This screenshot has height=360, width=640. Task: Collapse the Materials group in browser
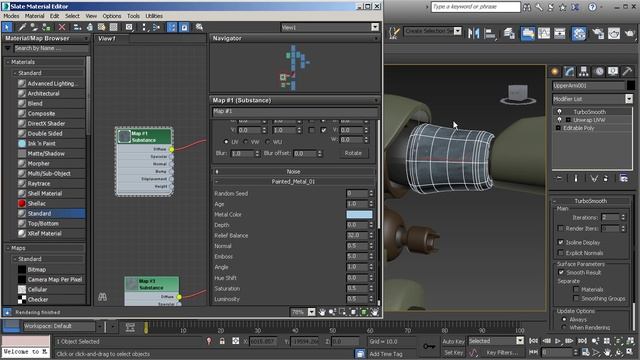pos(8,62)
